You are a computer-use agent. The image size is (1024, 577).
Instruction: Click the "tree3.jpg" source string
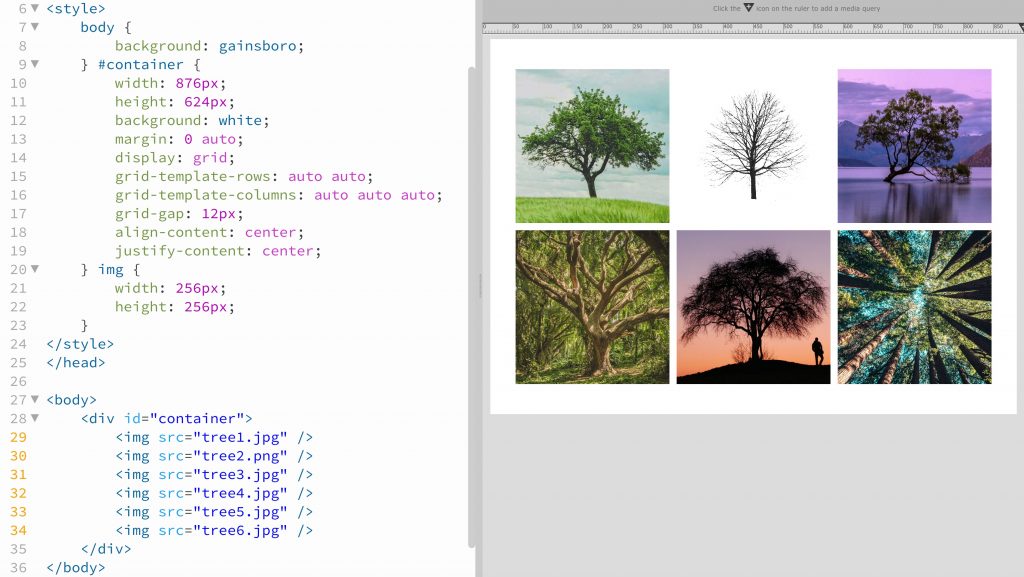240,475
